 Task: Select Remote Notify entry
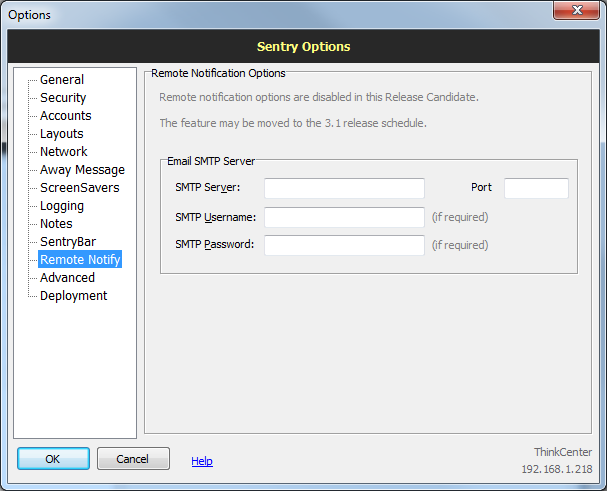(80, 259)
